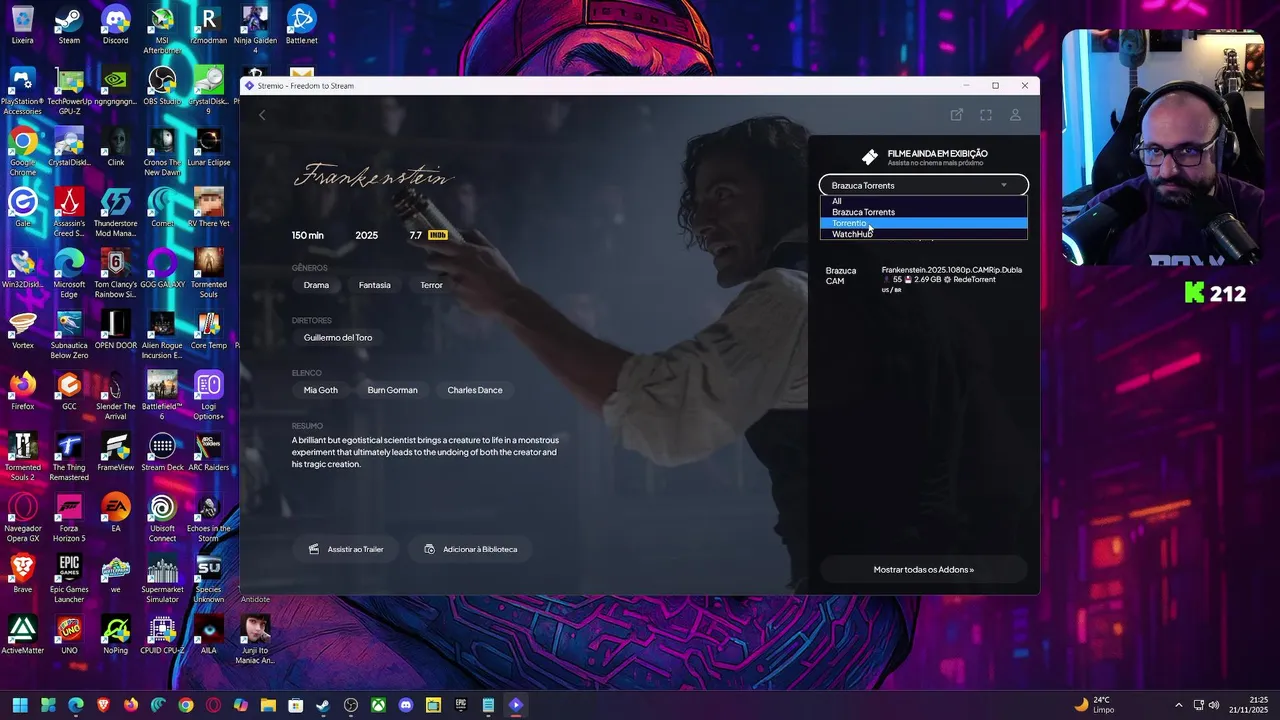This screenshot has height=720, width=1280.
Task: Click Assistir ao Trailer
Action: tap(346, 549)
